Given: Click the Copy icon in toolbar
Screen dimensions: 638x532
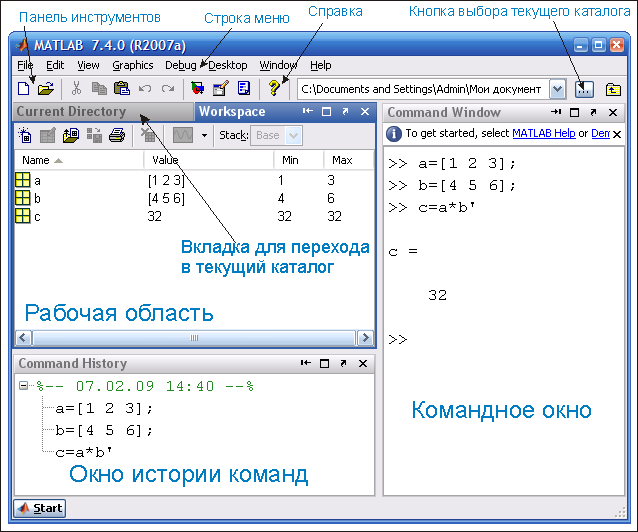Looking at the screenshot, I should coord(99,88).
